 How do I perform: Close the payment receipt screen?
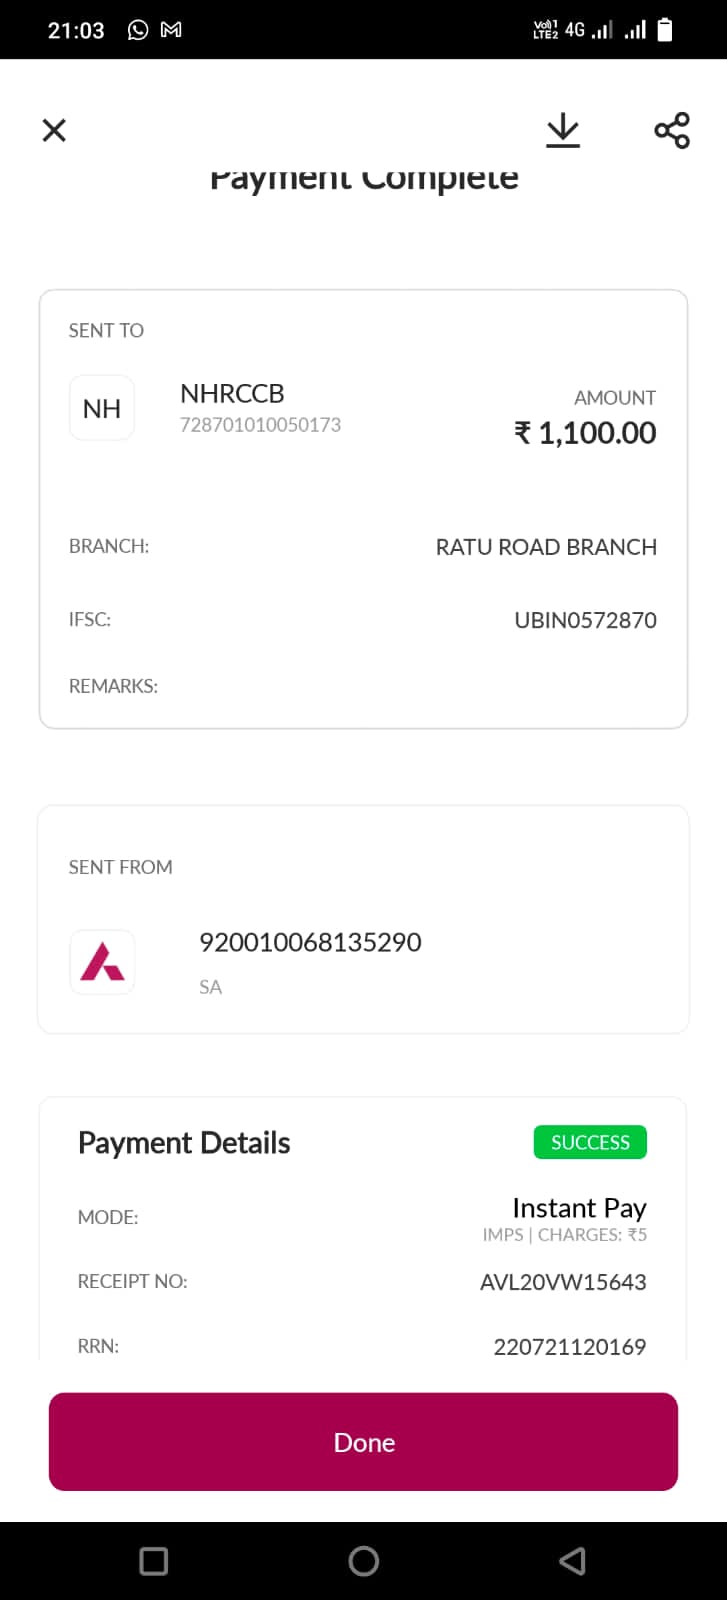(54, 130)
